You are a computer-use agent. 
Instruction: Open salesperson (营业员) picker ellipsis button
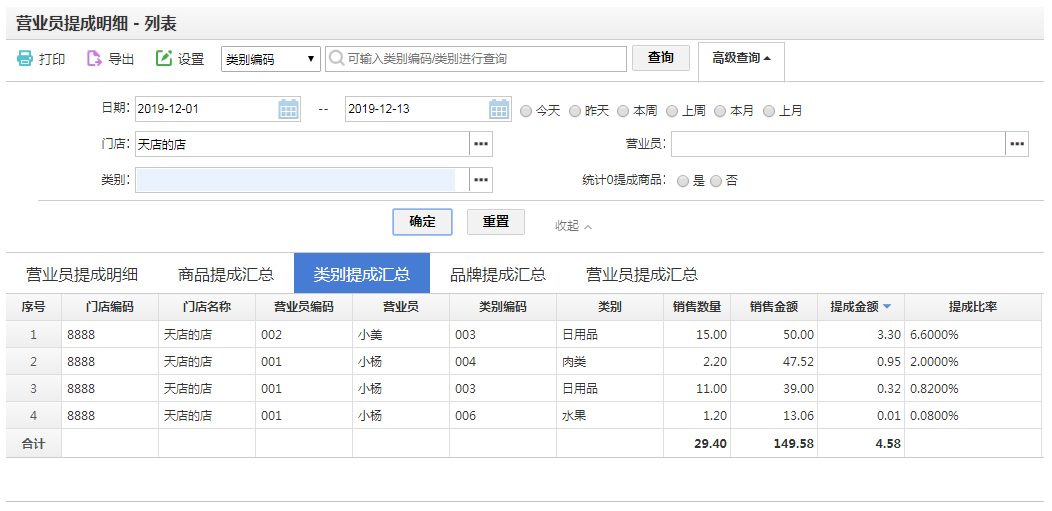(x=1017, y=144)
